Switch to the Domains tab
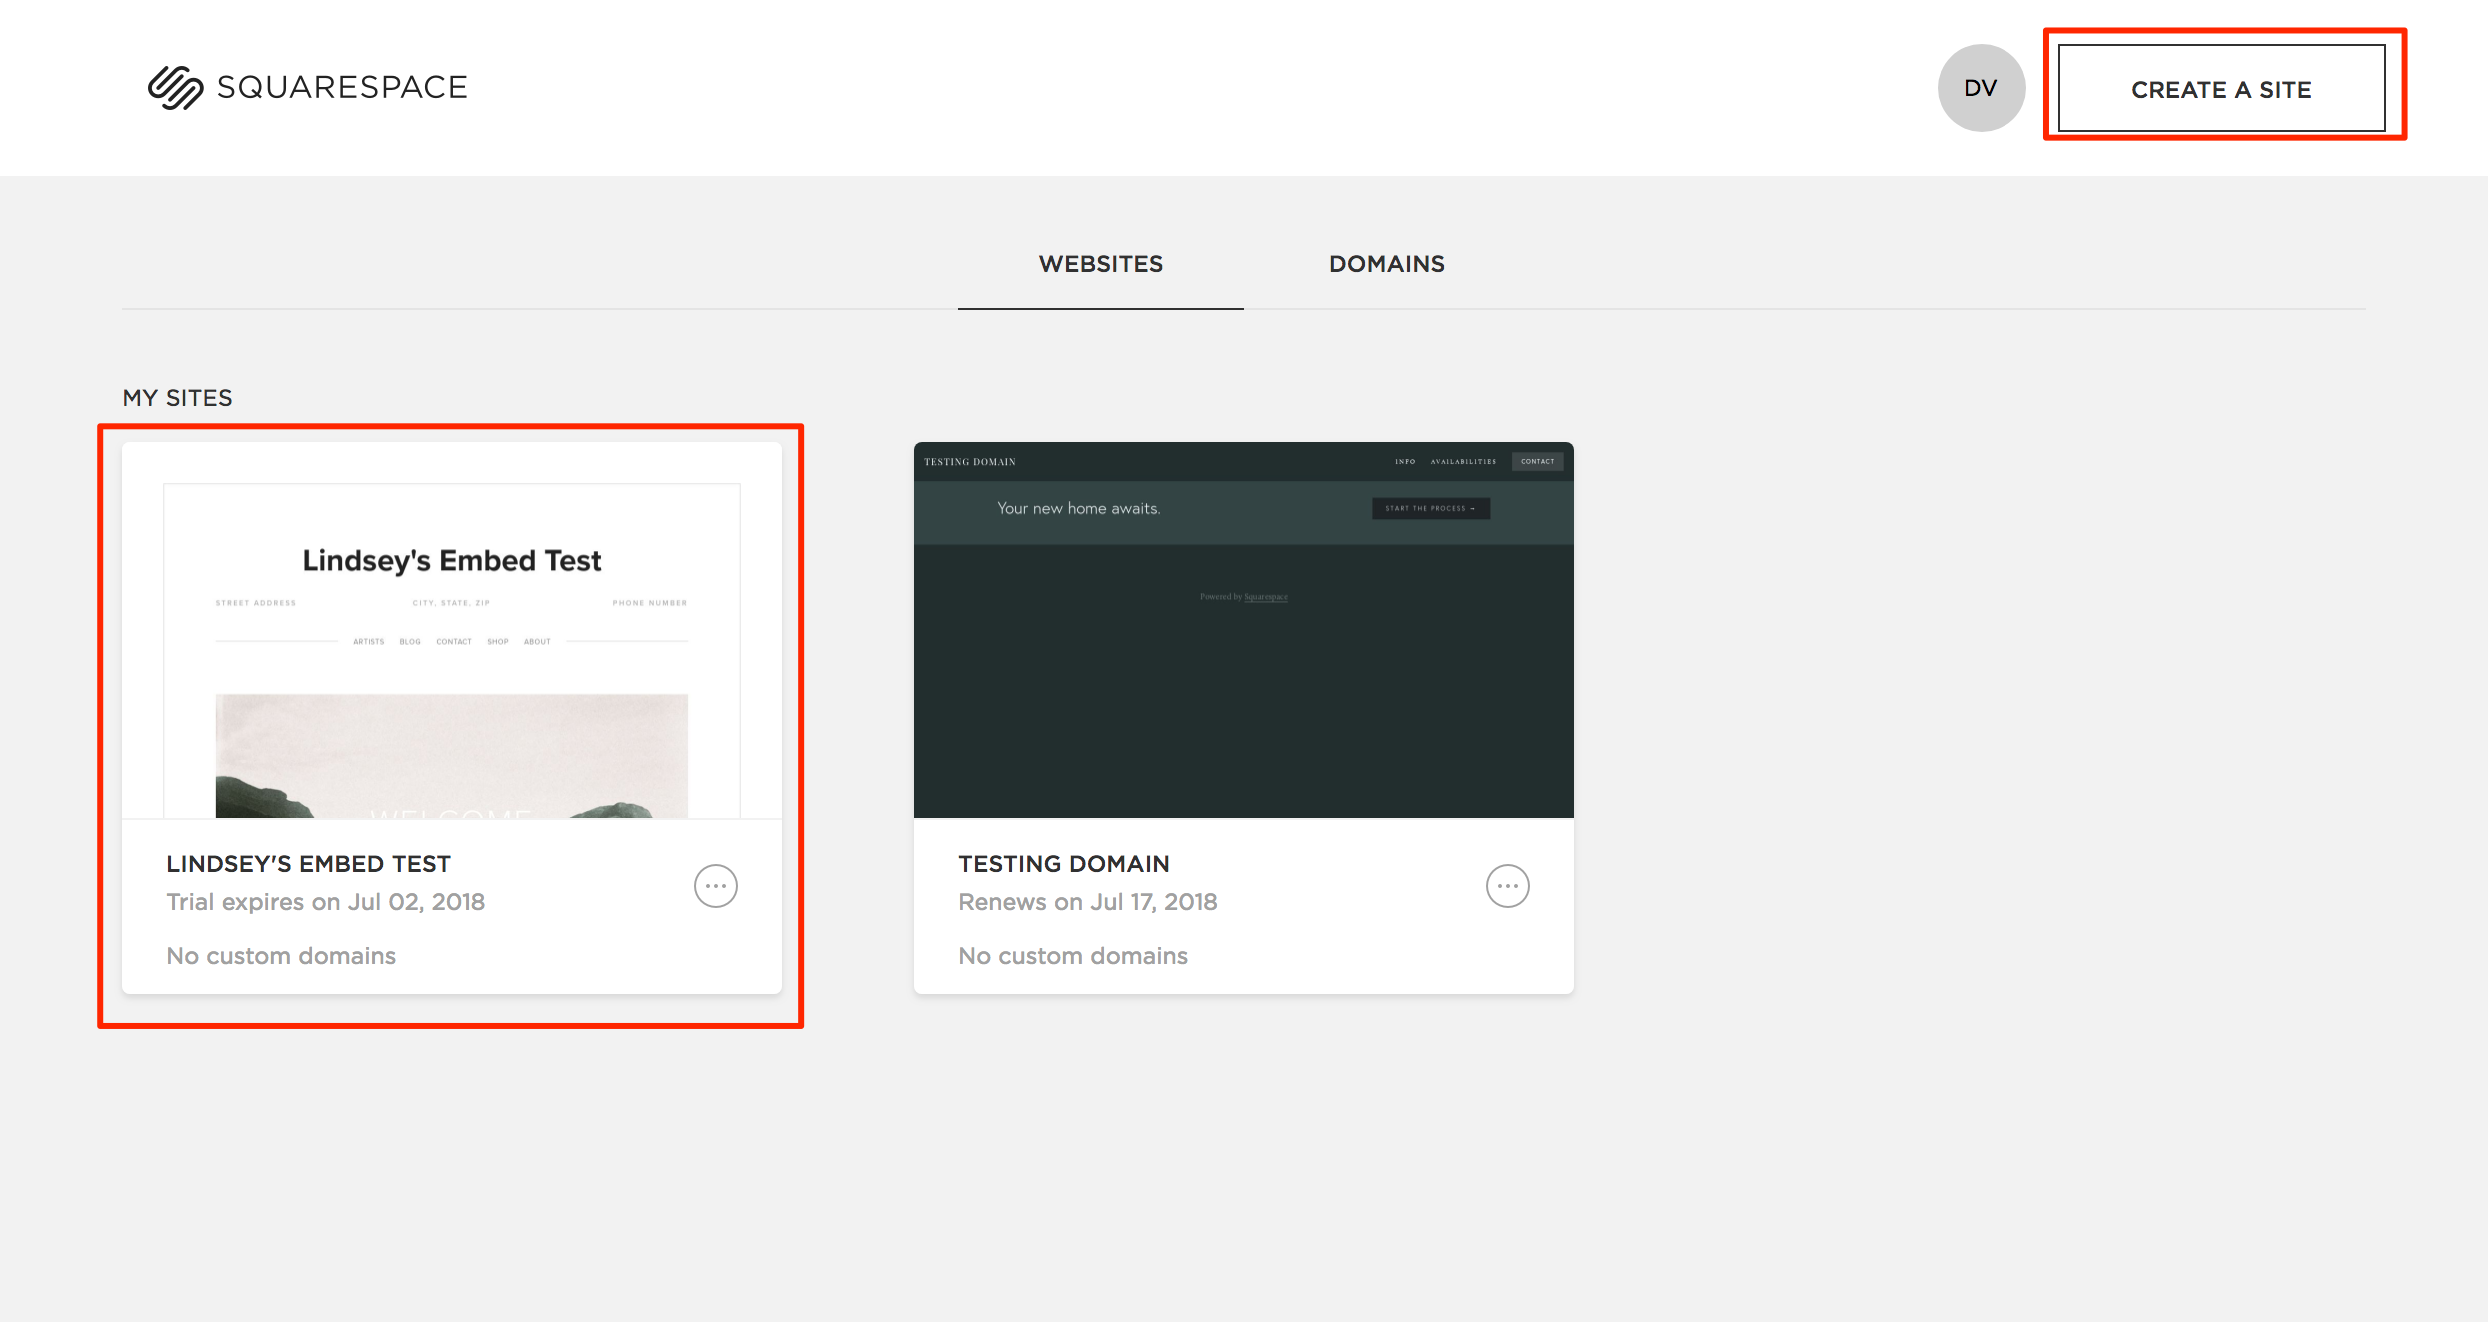The width and height of the screenshot is (2488, 1322). (1386, 264)
